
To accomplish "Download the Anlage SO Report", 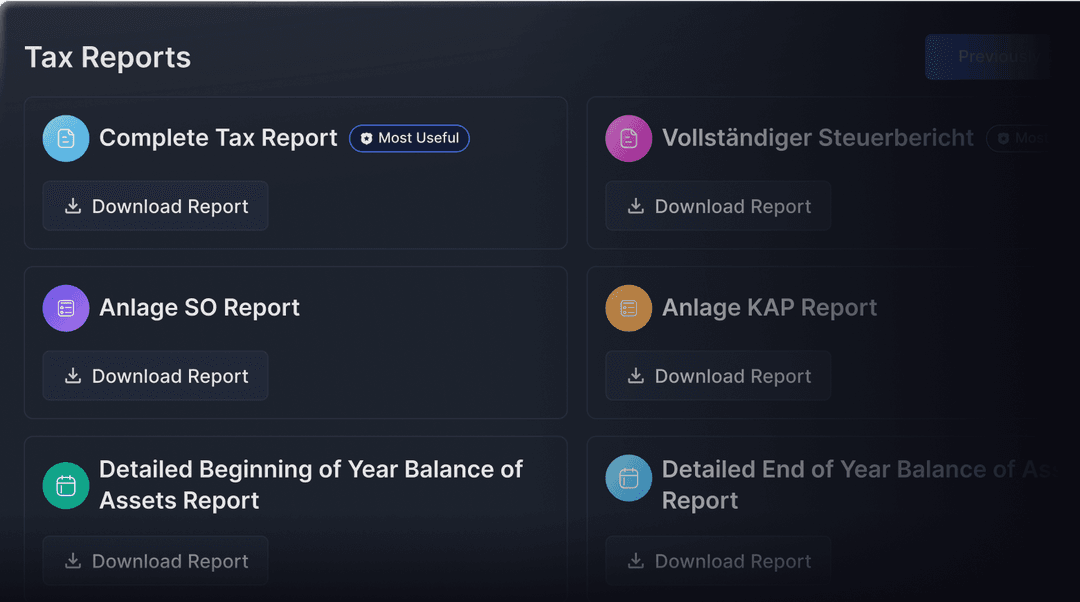I will [x=156, y=375].
